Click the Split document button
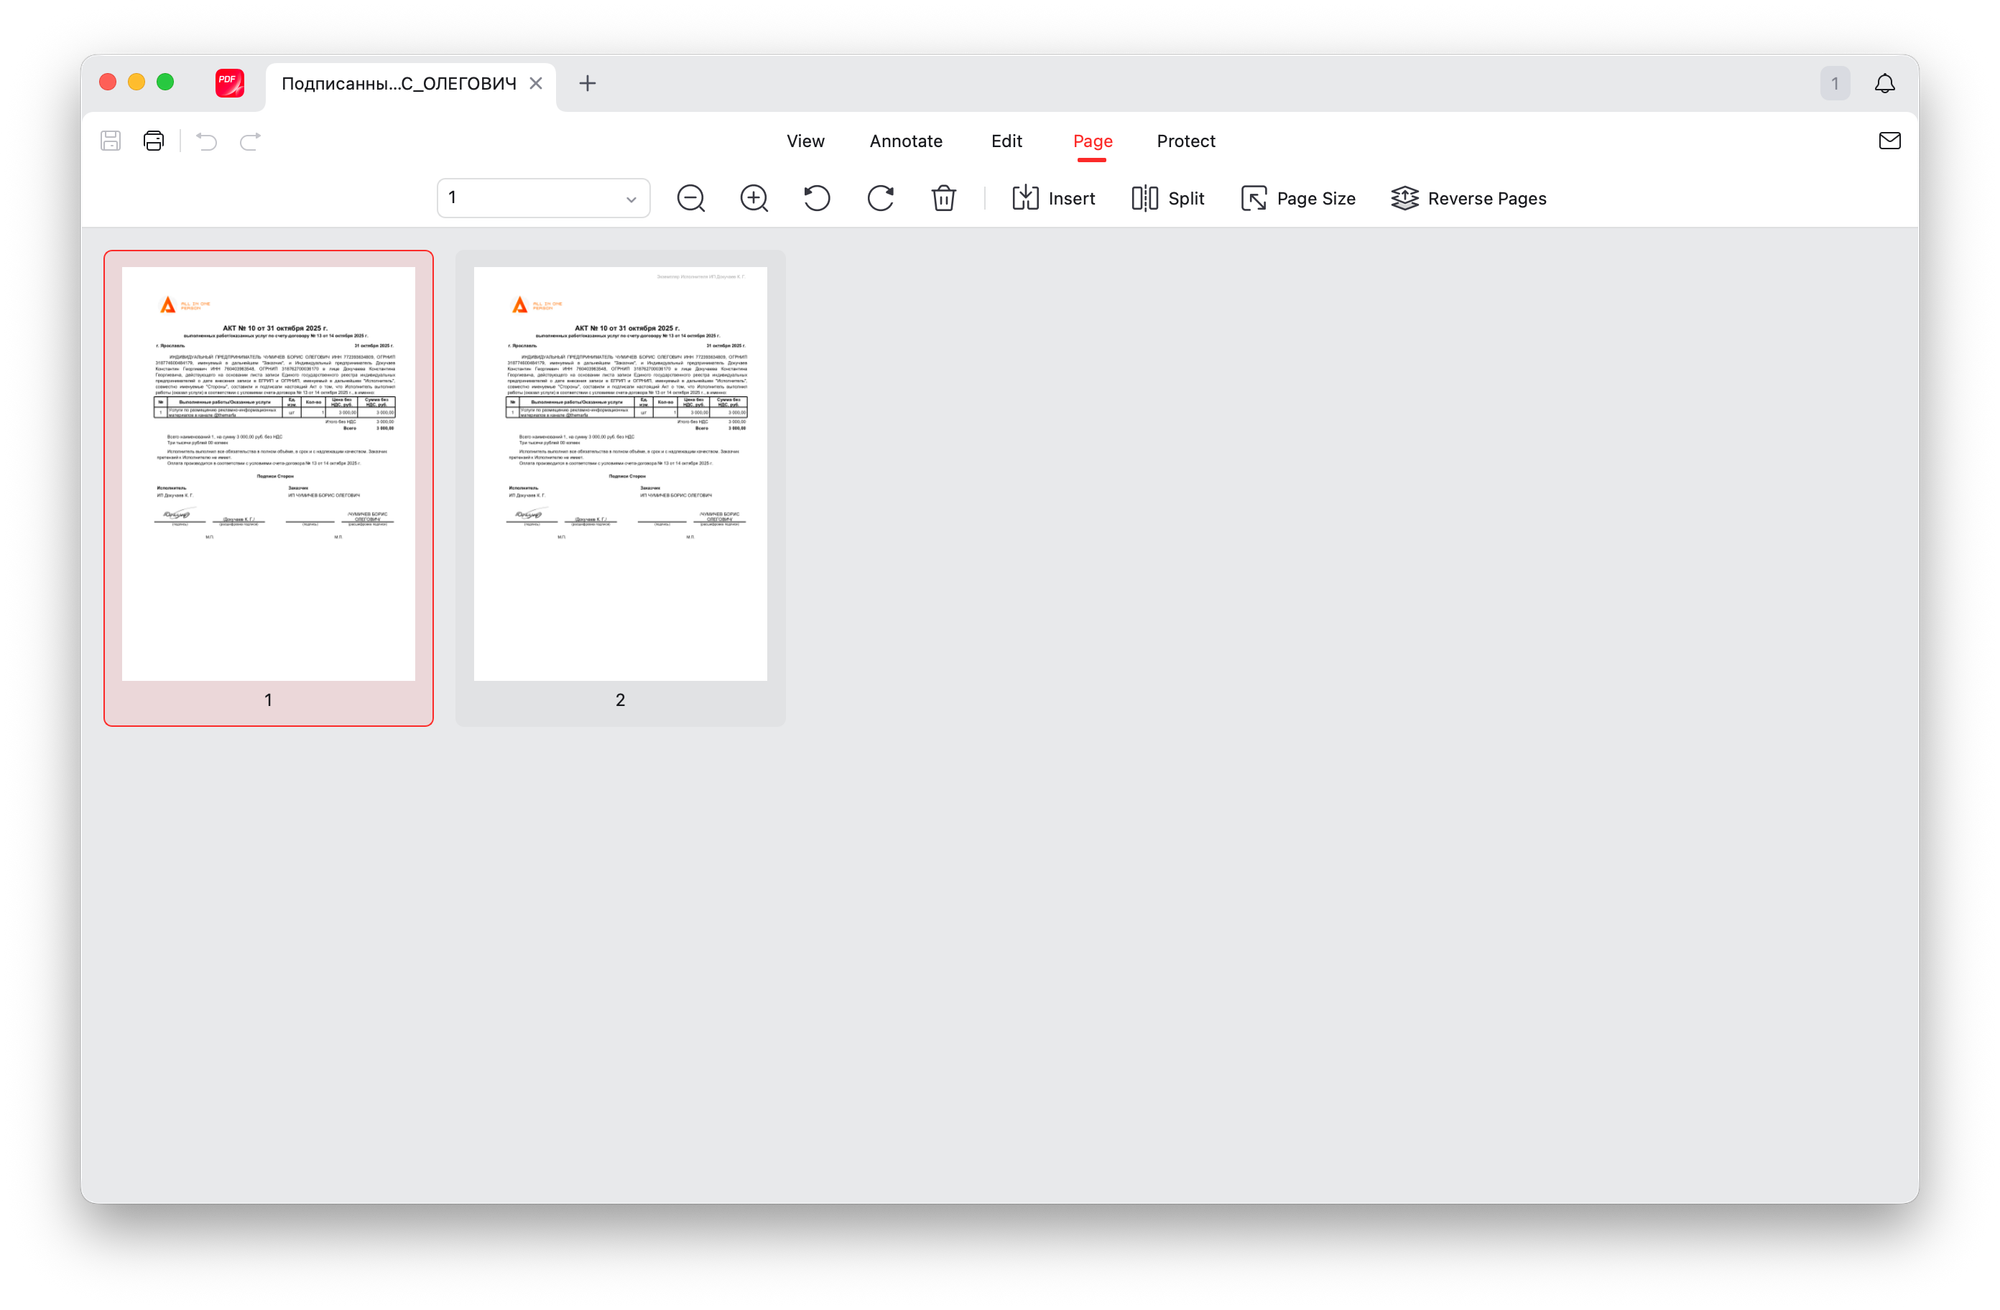2000x1310 pixels. pos(1167,198)
